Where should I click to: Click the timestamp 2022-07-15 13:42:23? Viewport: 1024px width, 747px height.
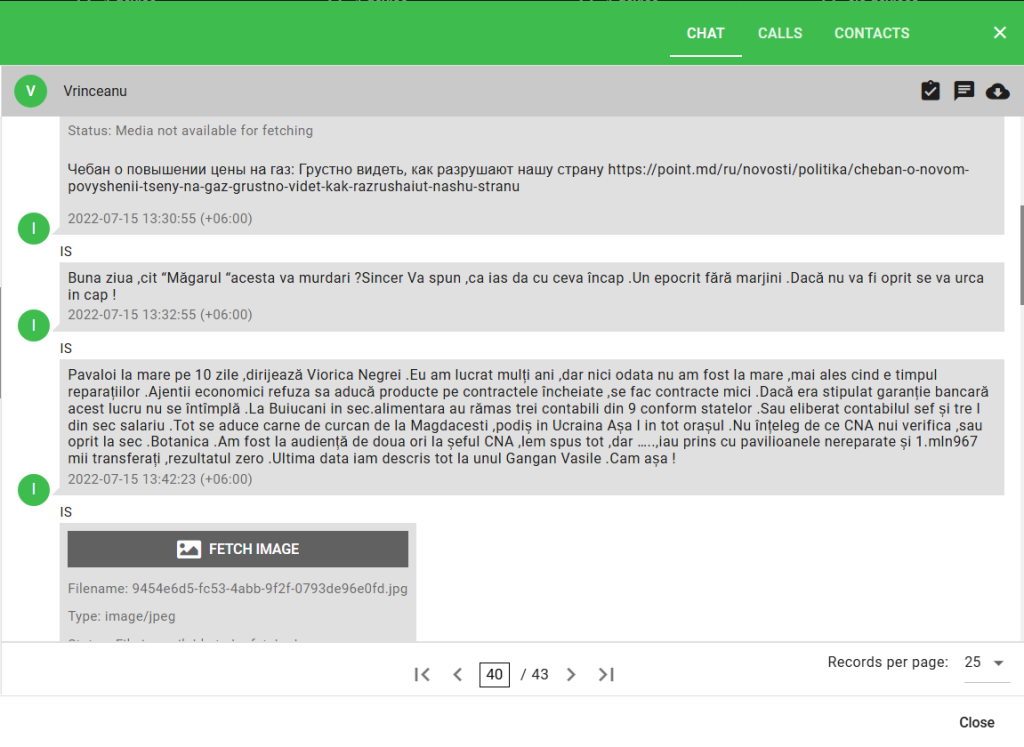coord(160,479)
